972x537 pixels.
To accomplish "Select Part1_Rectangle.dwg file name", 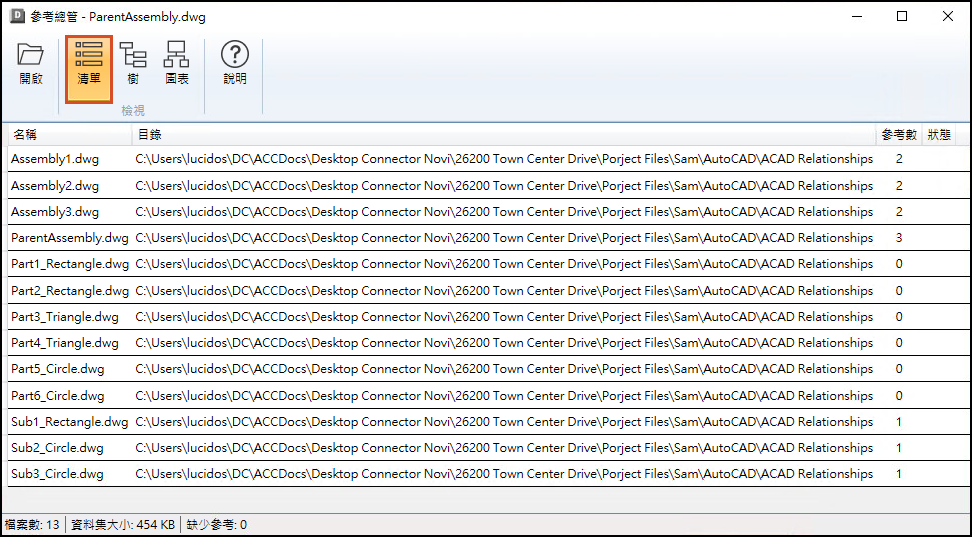I will pos(70,264).
